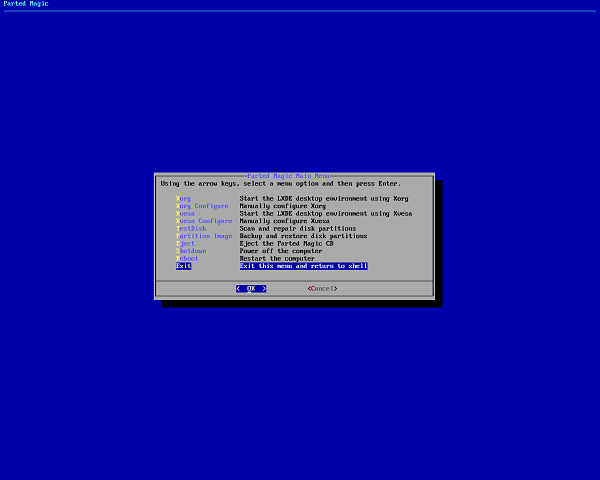
Task: Click the 'Using the arrow keys' instruction text
Action: coord(280,184)
